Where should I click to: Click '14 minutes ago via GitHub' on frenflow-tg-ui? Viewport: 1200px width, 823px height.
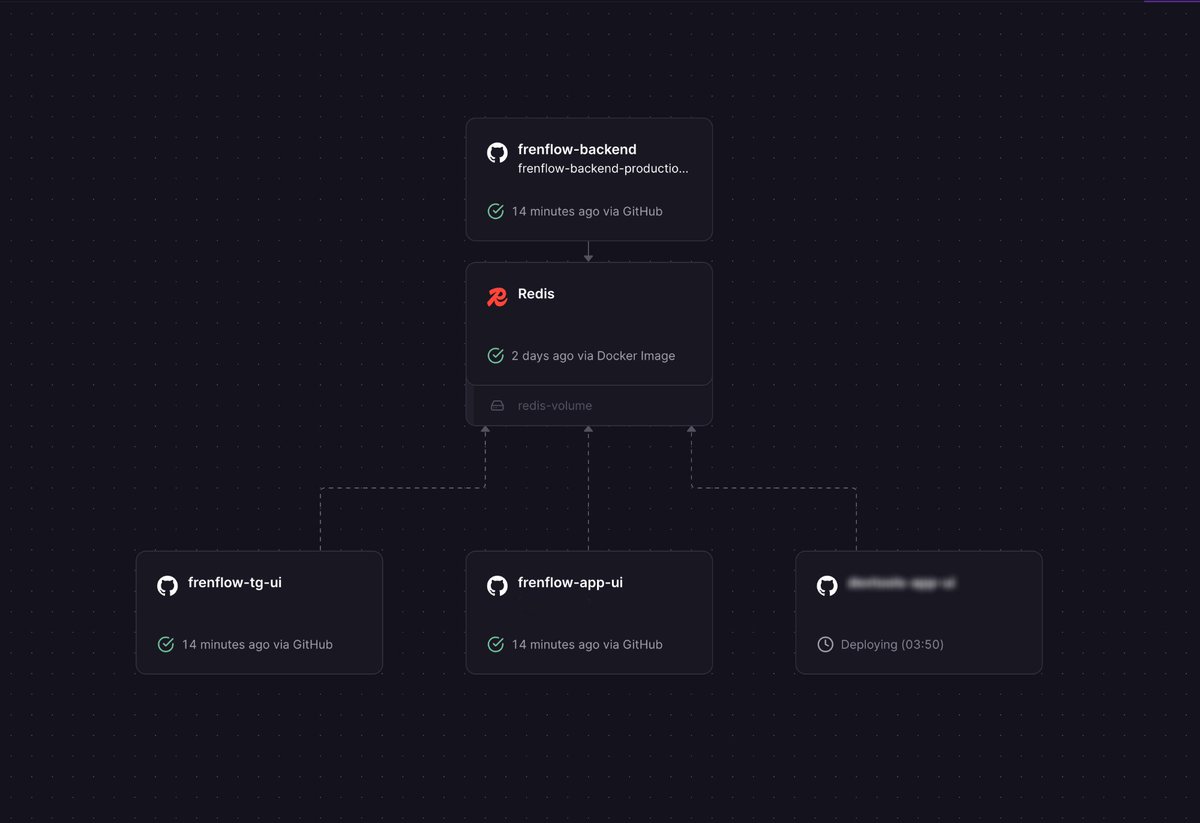[x=257, y=644]
